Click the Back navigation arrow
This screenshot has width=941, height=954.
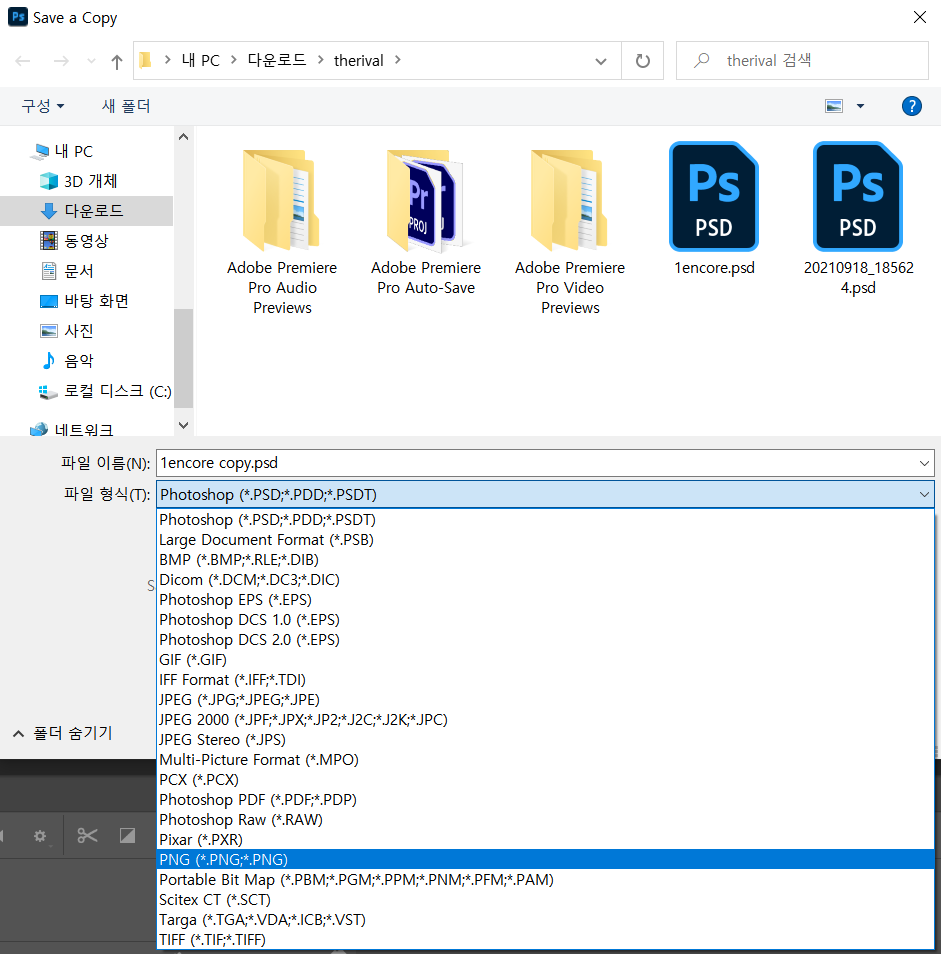pyautogui.click(x=23, y=61)
